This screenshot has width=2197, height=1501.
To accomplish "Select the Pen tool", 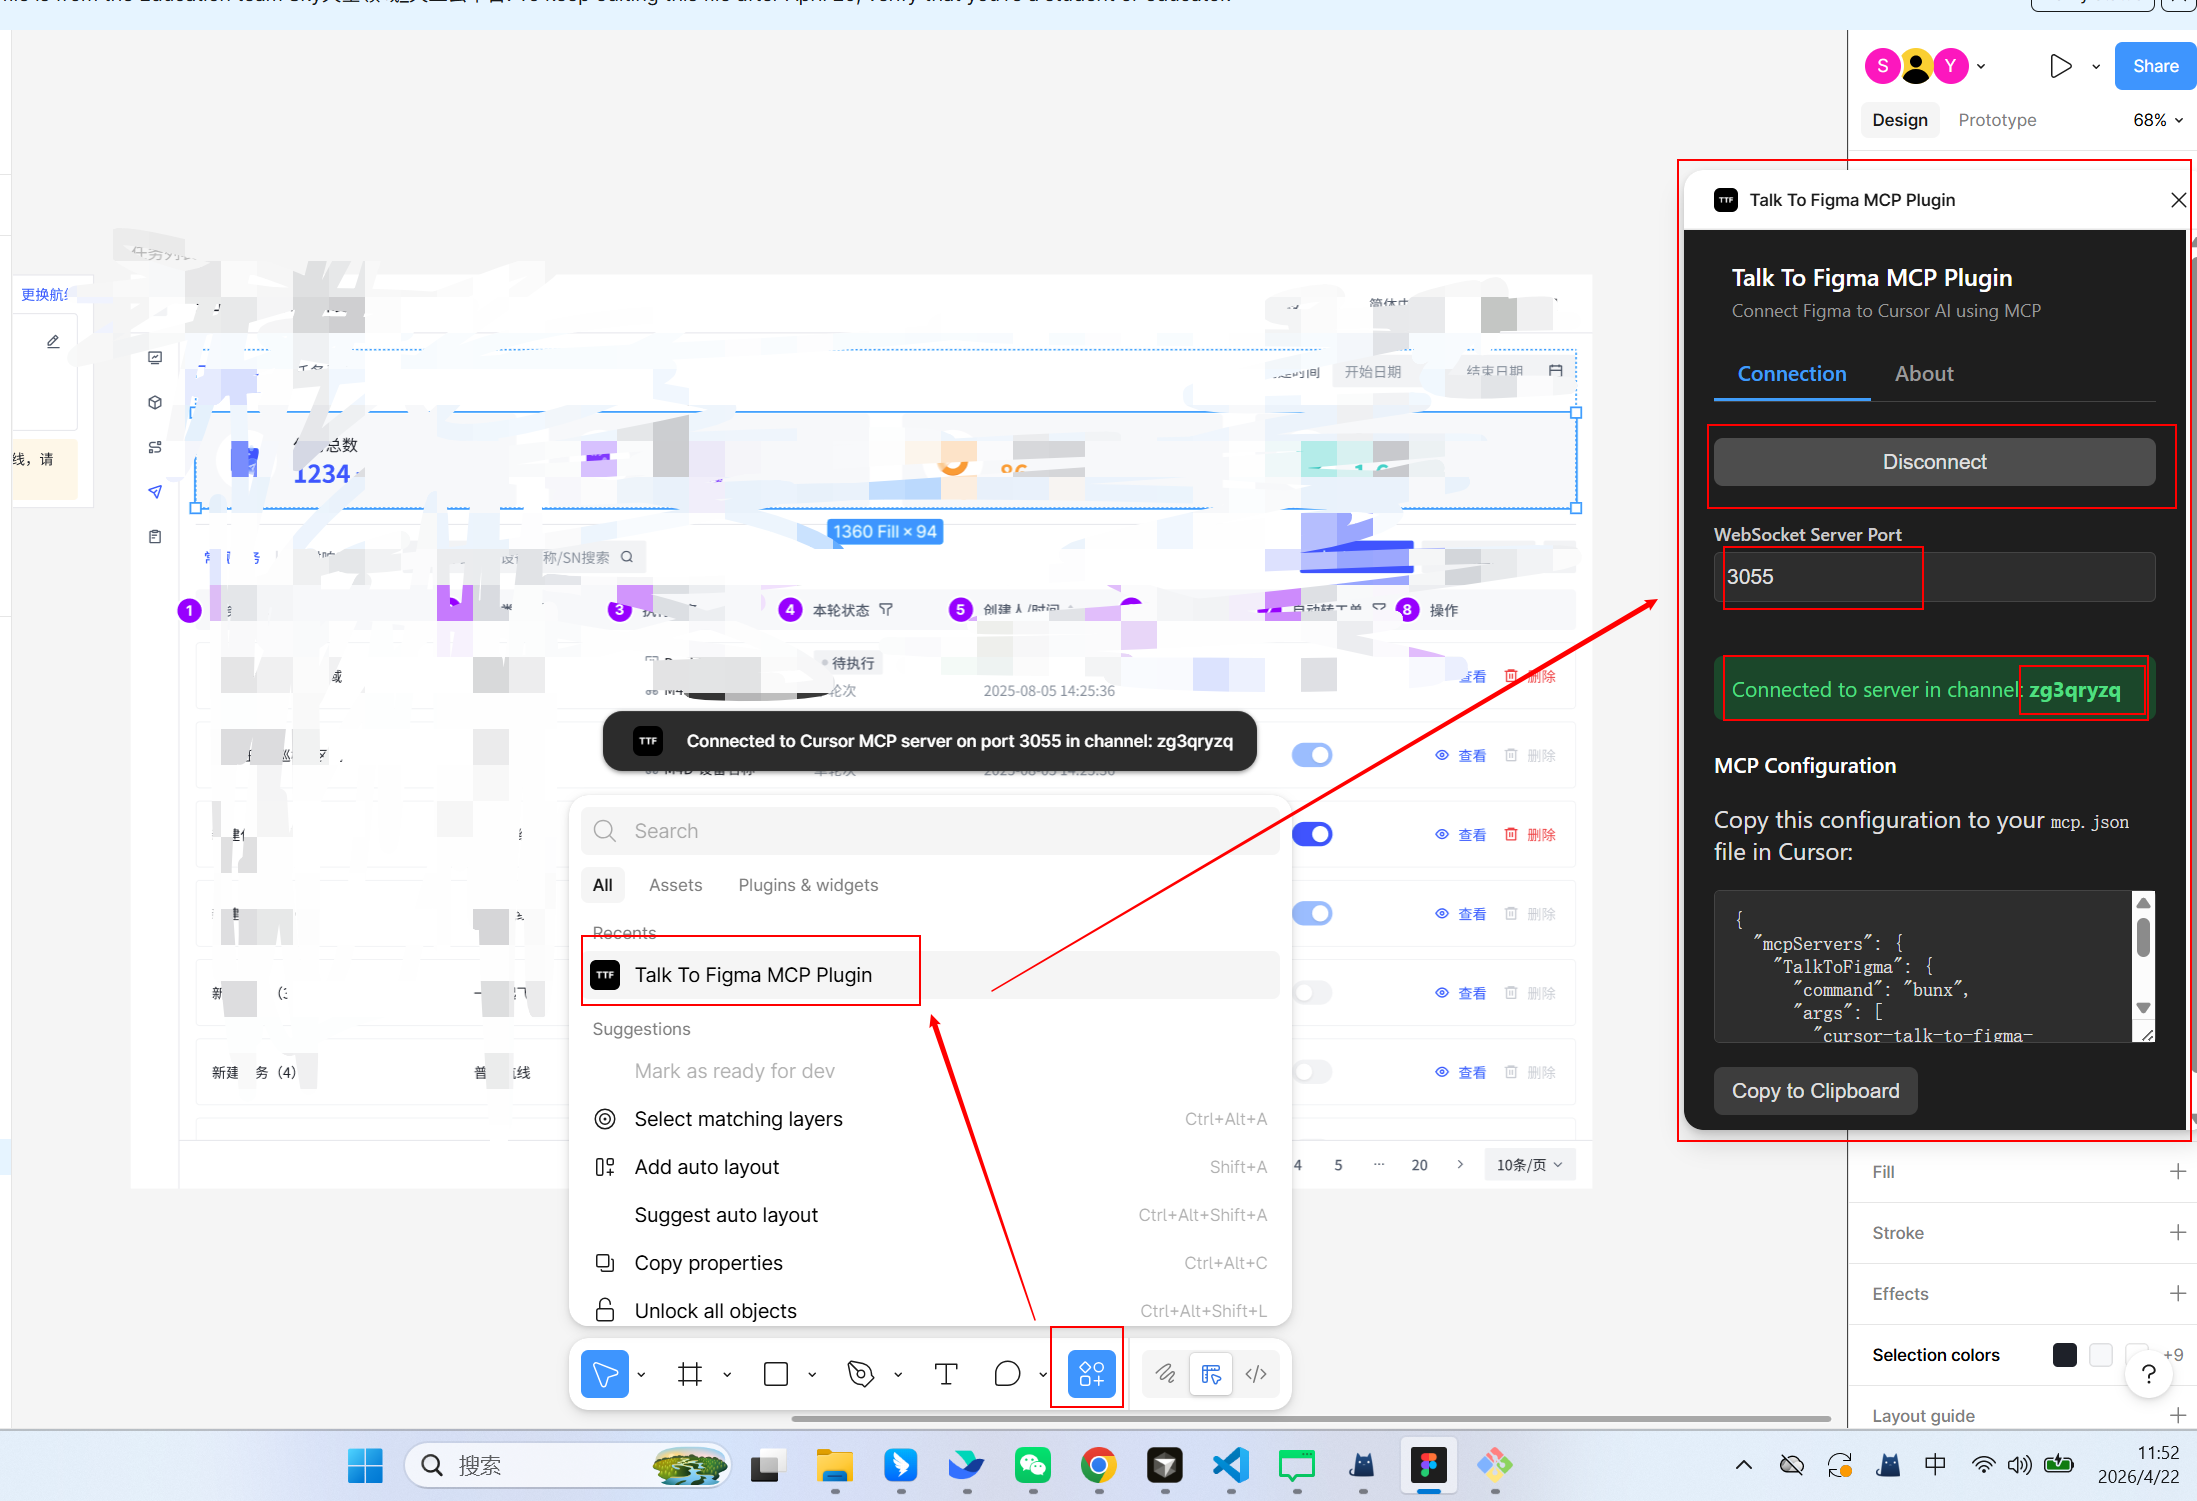I will coord(860,1374).
